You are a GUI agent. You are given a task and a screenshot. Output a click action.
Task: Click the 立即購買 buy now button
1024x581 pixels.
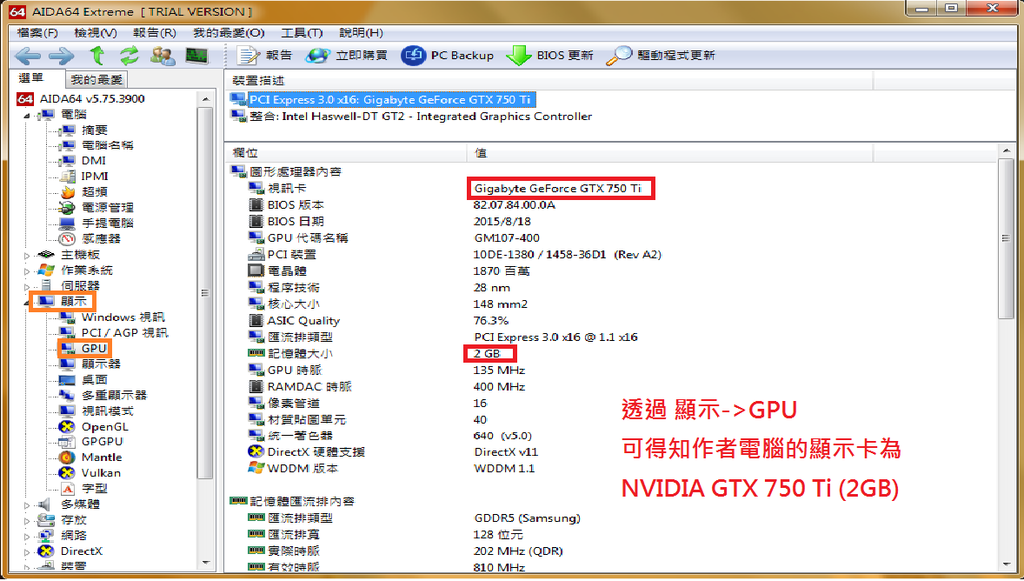pyautogui.click(x=347, y=55)
